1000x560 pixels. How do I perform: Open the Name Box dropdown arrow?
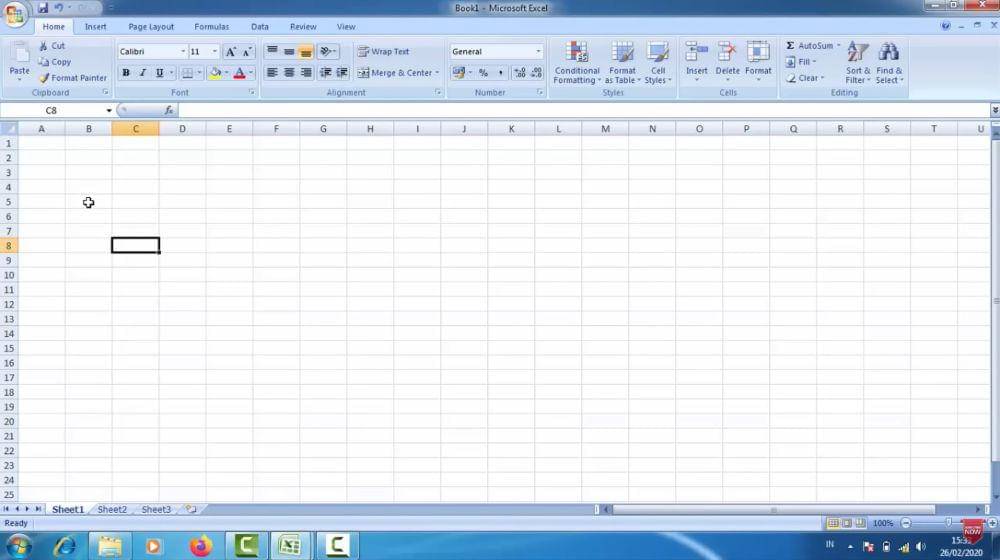[109, 111]
